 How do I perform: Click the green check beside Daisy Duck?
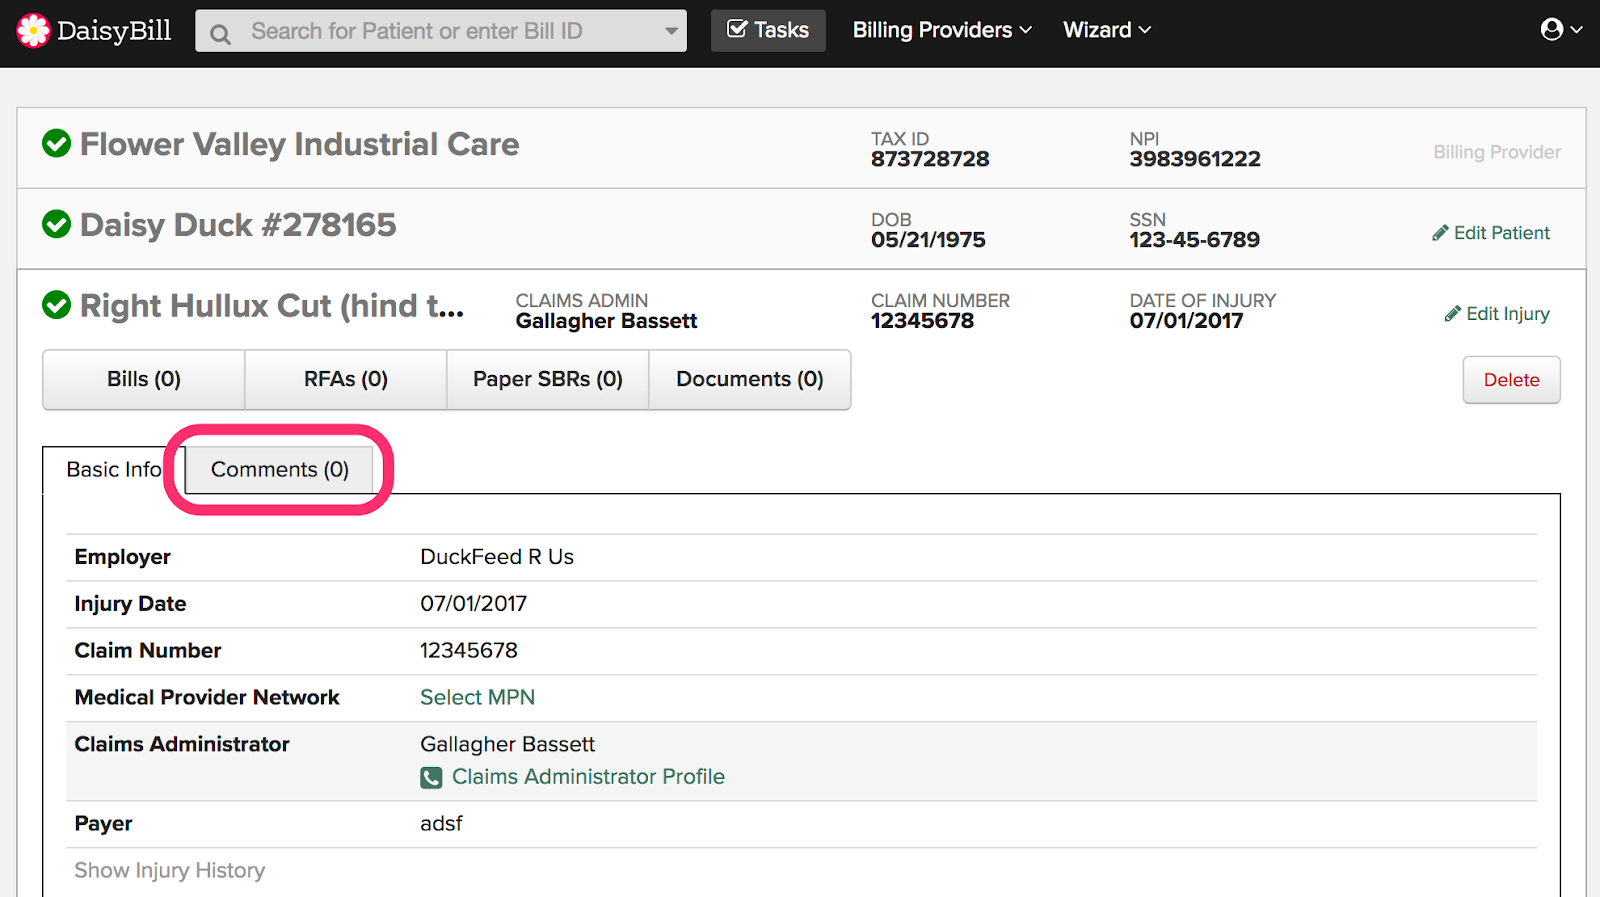tap(57, 224)
